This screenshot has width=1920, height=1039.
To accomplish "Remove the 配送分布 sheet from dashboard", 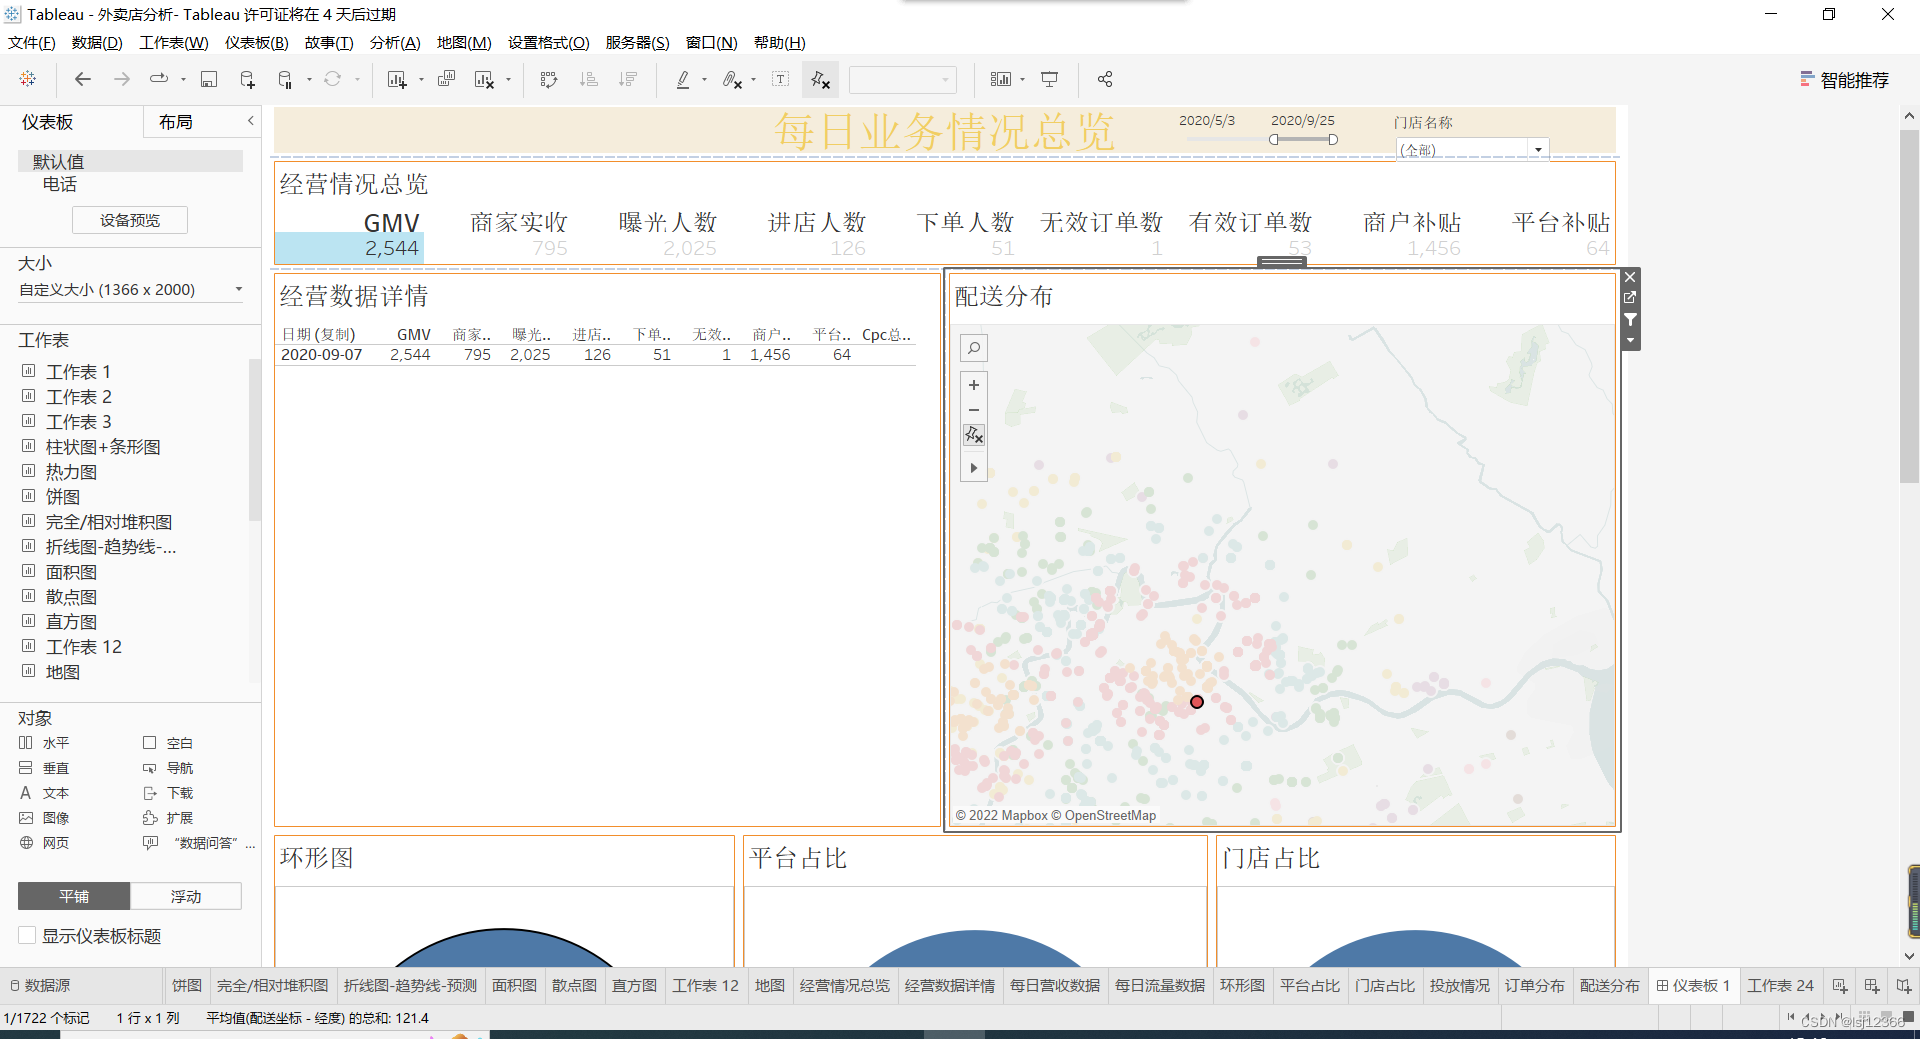I will (x=1630, y=277).
